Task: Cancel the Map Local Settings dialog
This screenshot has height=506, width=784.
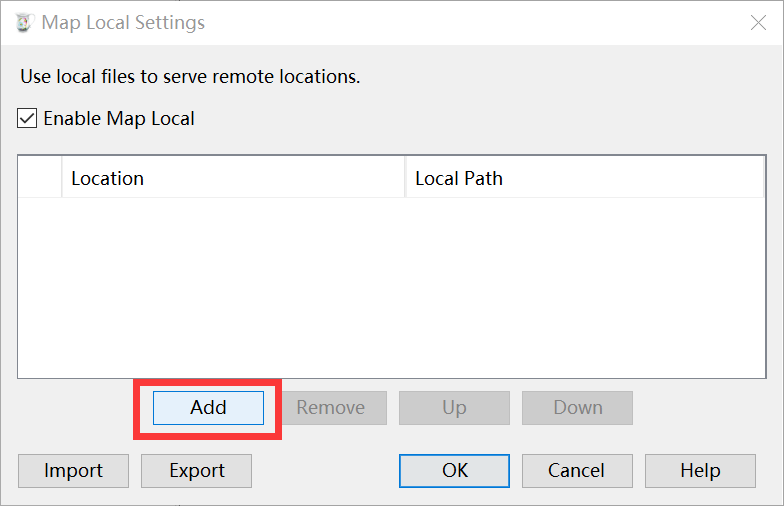Action: 578,471
